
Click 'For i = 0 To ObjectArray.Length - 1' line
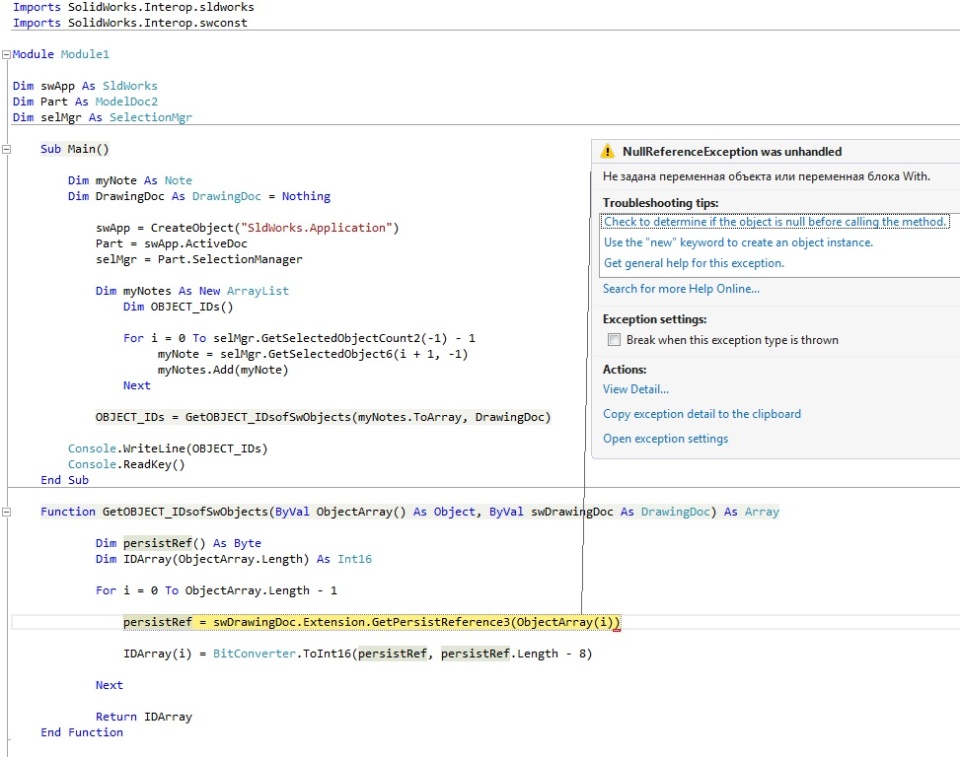(x=216, y=590)
